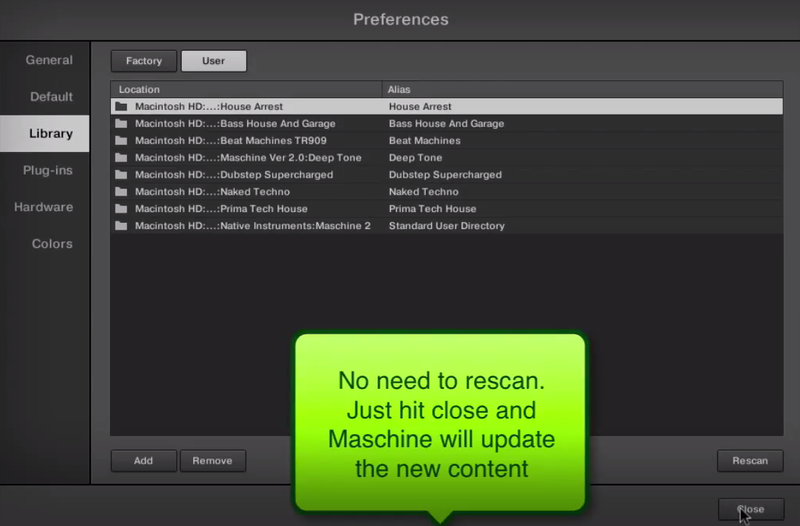Select location Macintosh HD:...:Dubstep Supercharged
This screenshot has height=526, width=800.
(x=234, y=174)
